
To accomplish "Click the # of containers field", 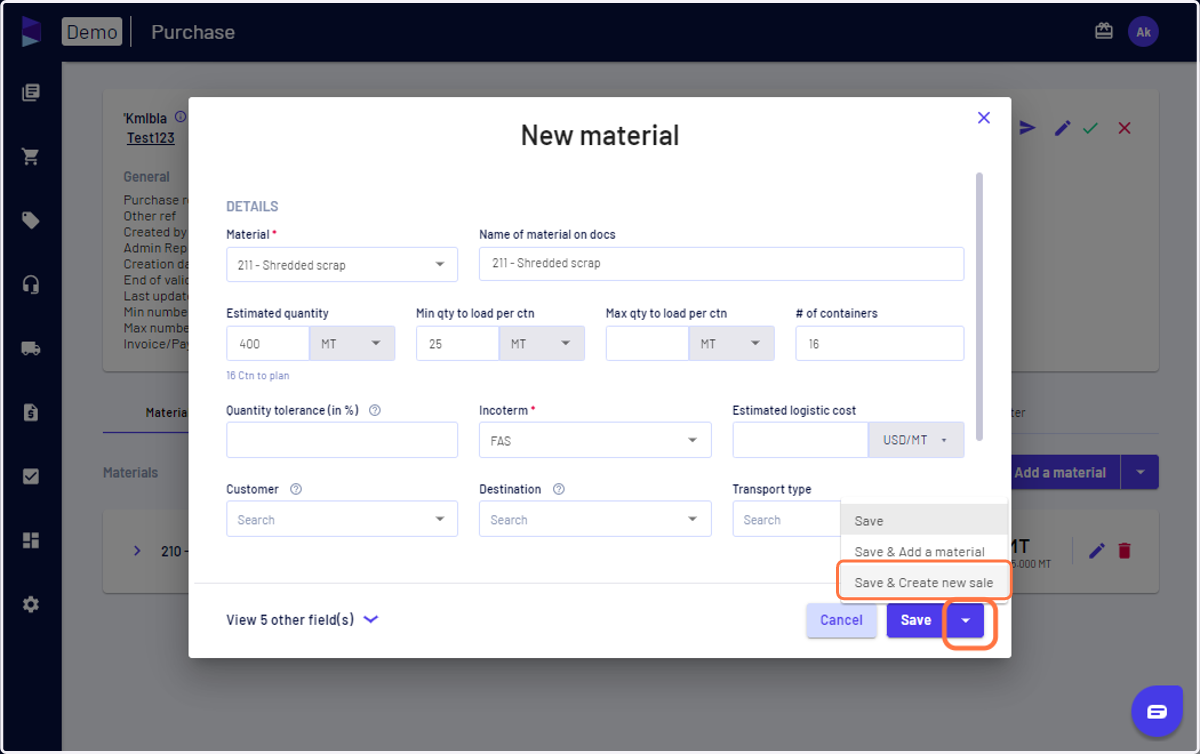I will pyautogui.click(x=880, y=344).
